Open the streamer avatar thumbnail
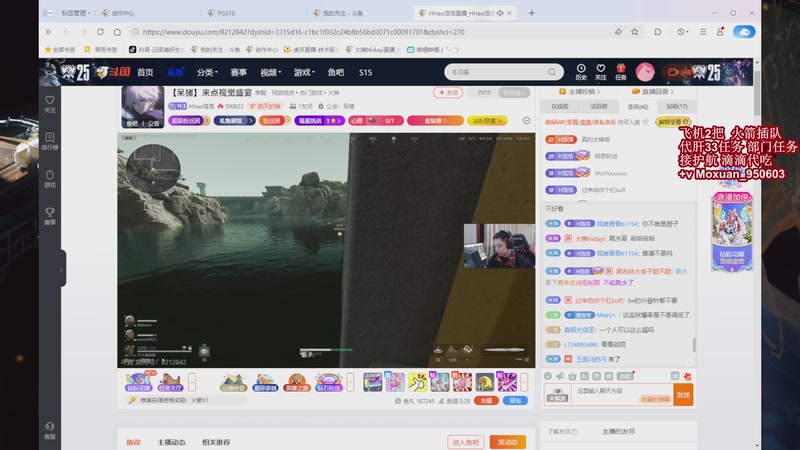Viewport: 800px width, 450px height. pyautogui.click(x=142, y=106)
